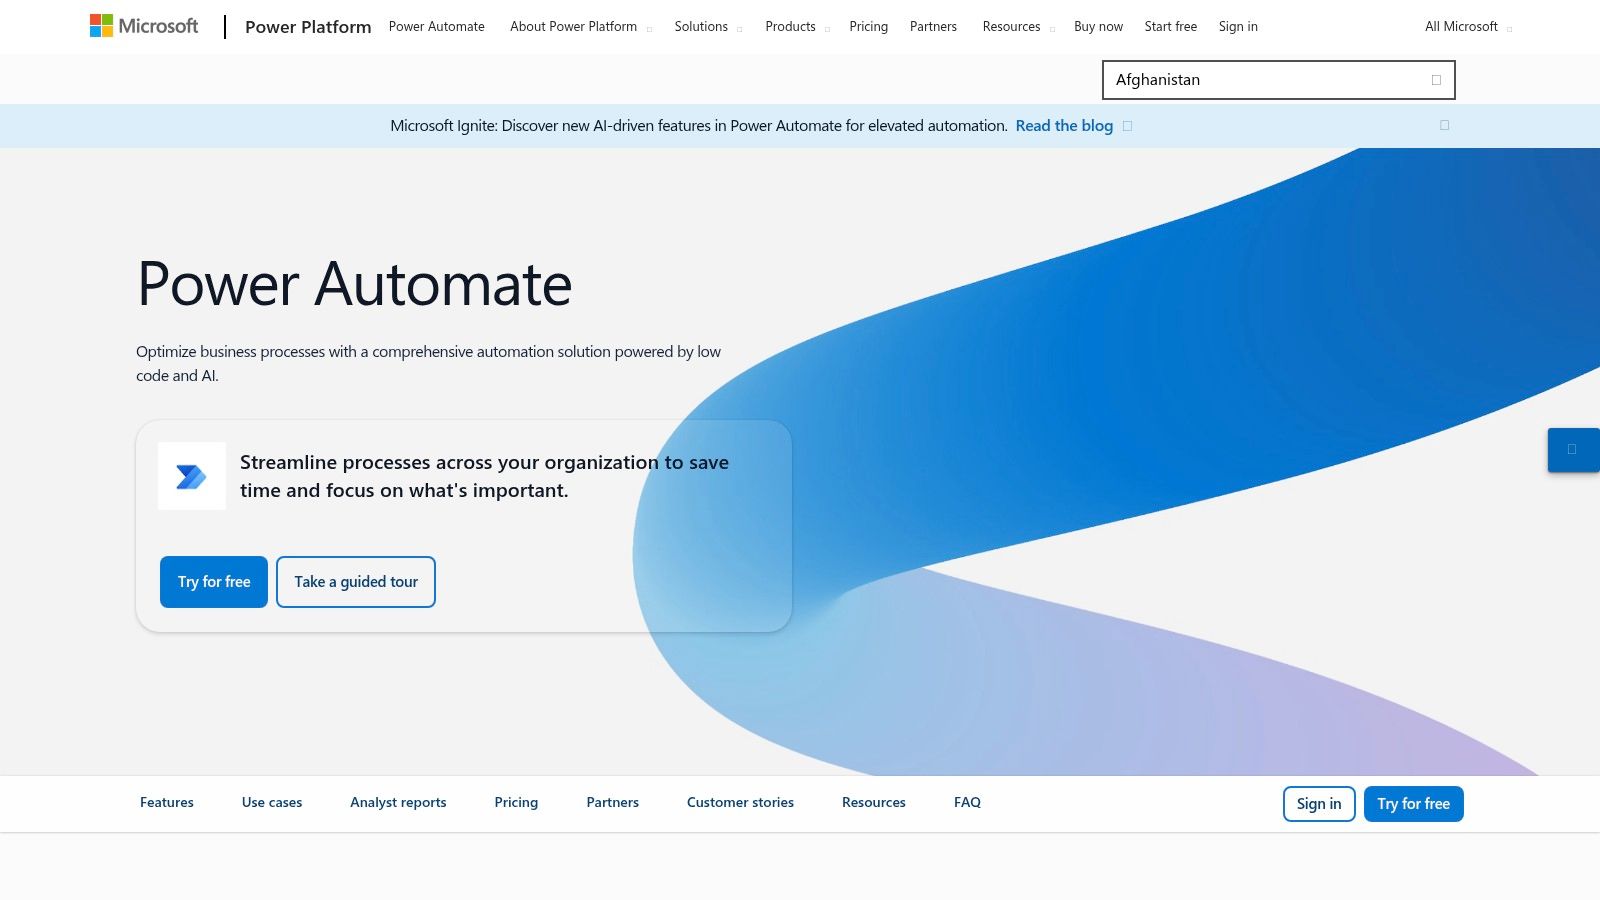Image resolution: width=1600 pixels, height=900 pixels.
Task: Dismiss the Microsoft Ignite announcement banner
Action: point(1444,125)
